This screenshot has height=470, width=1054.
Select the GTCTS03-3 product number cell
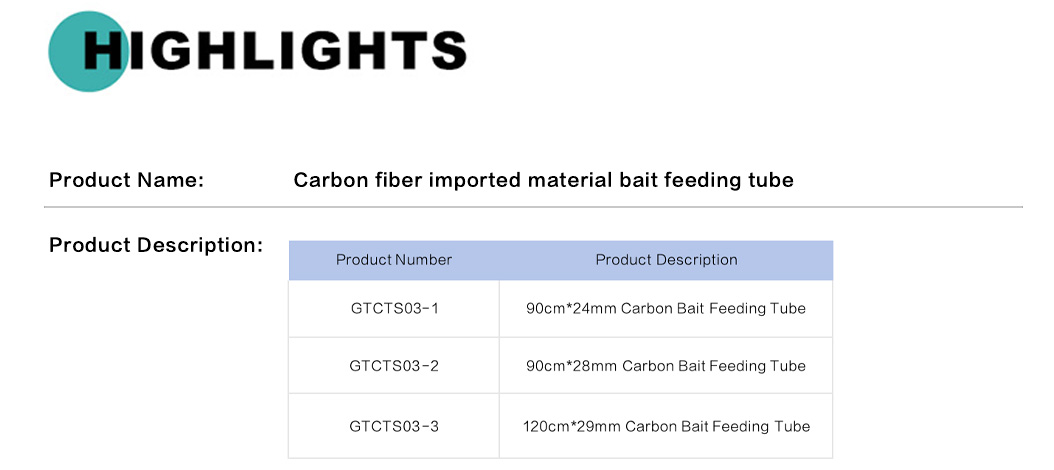coord(394,426)
